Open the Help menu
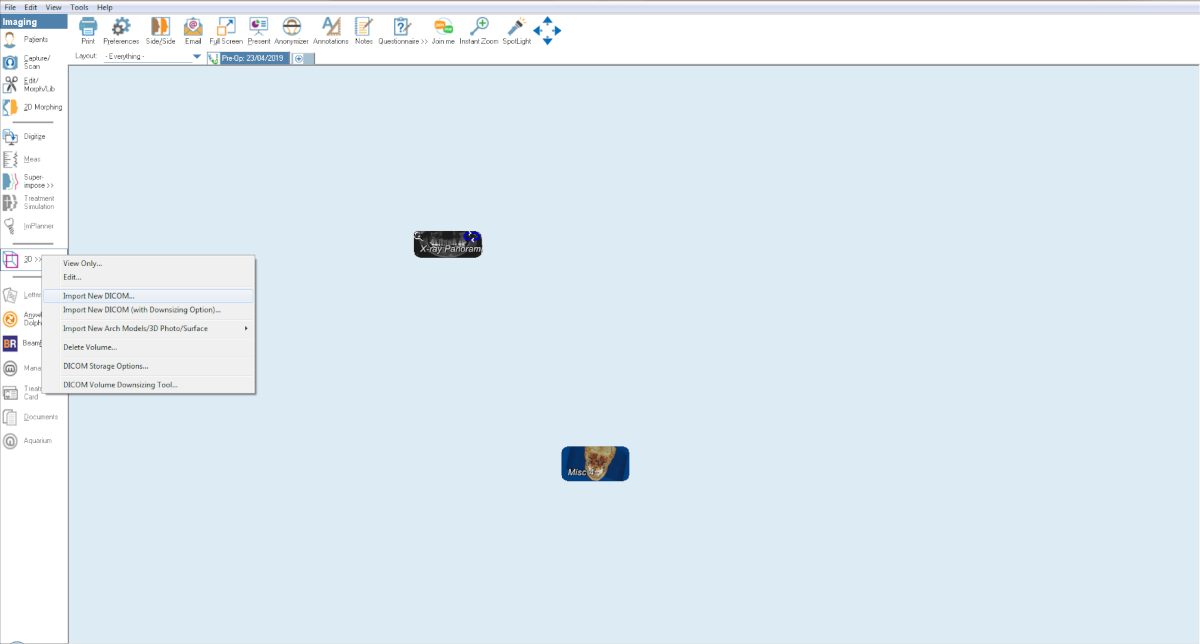Image resolution: width=1200 pixels, height=644 pixels. [x=105, y=7]
